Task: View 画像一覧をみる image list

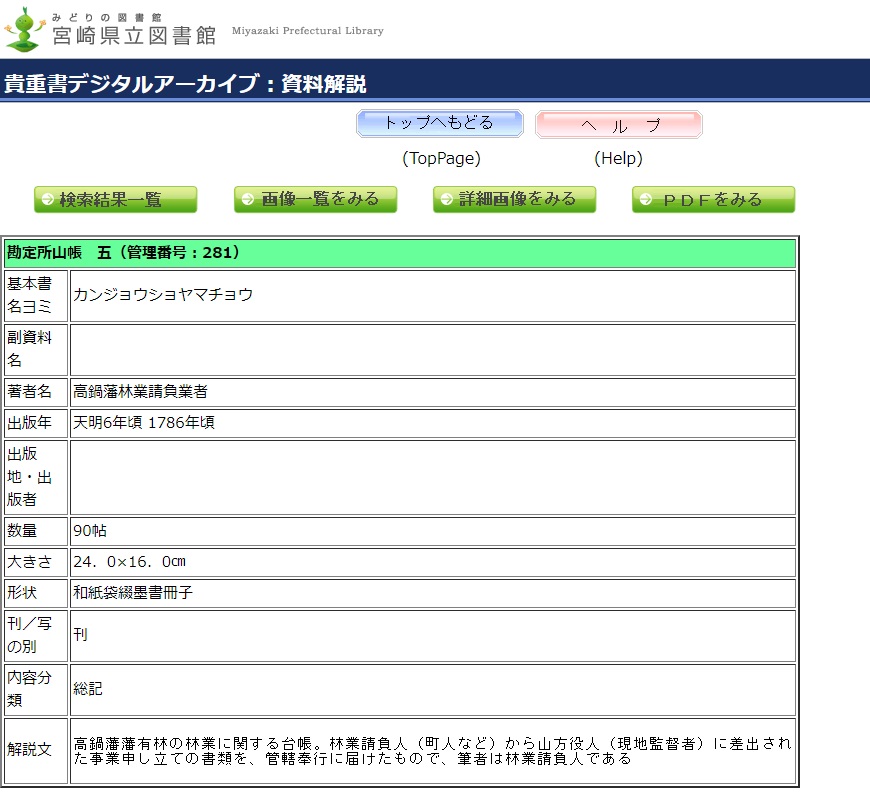Action: 315,199
